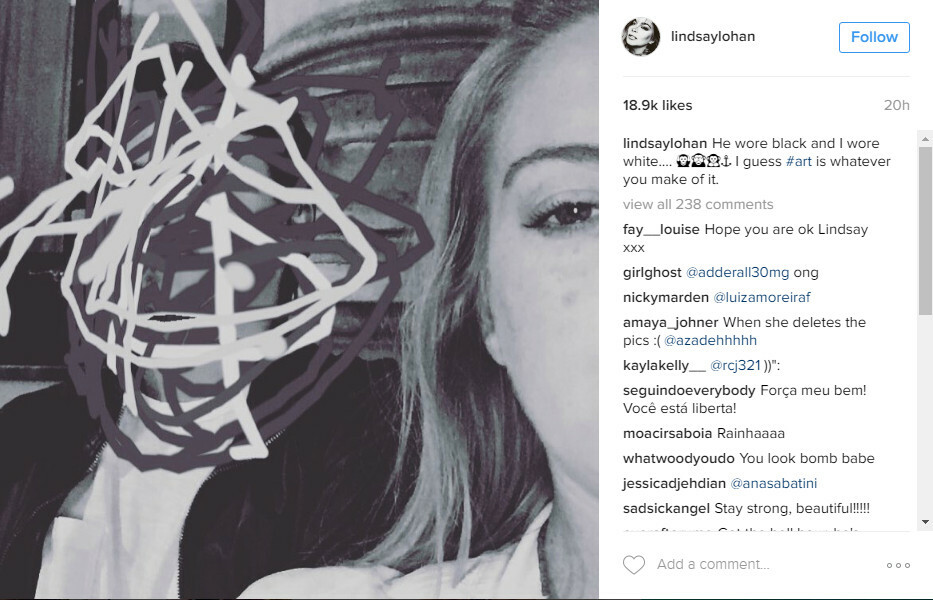Click the lindsaylohan profile avatar
The image size is (933, 600).
[x=641, y=37]
